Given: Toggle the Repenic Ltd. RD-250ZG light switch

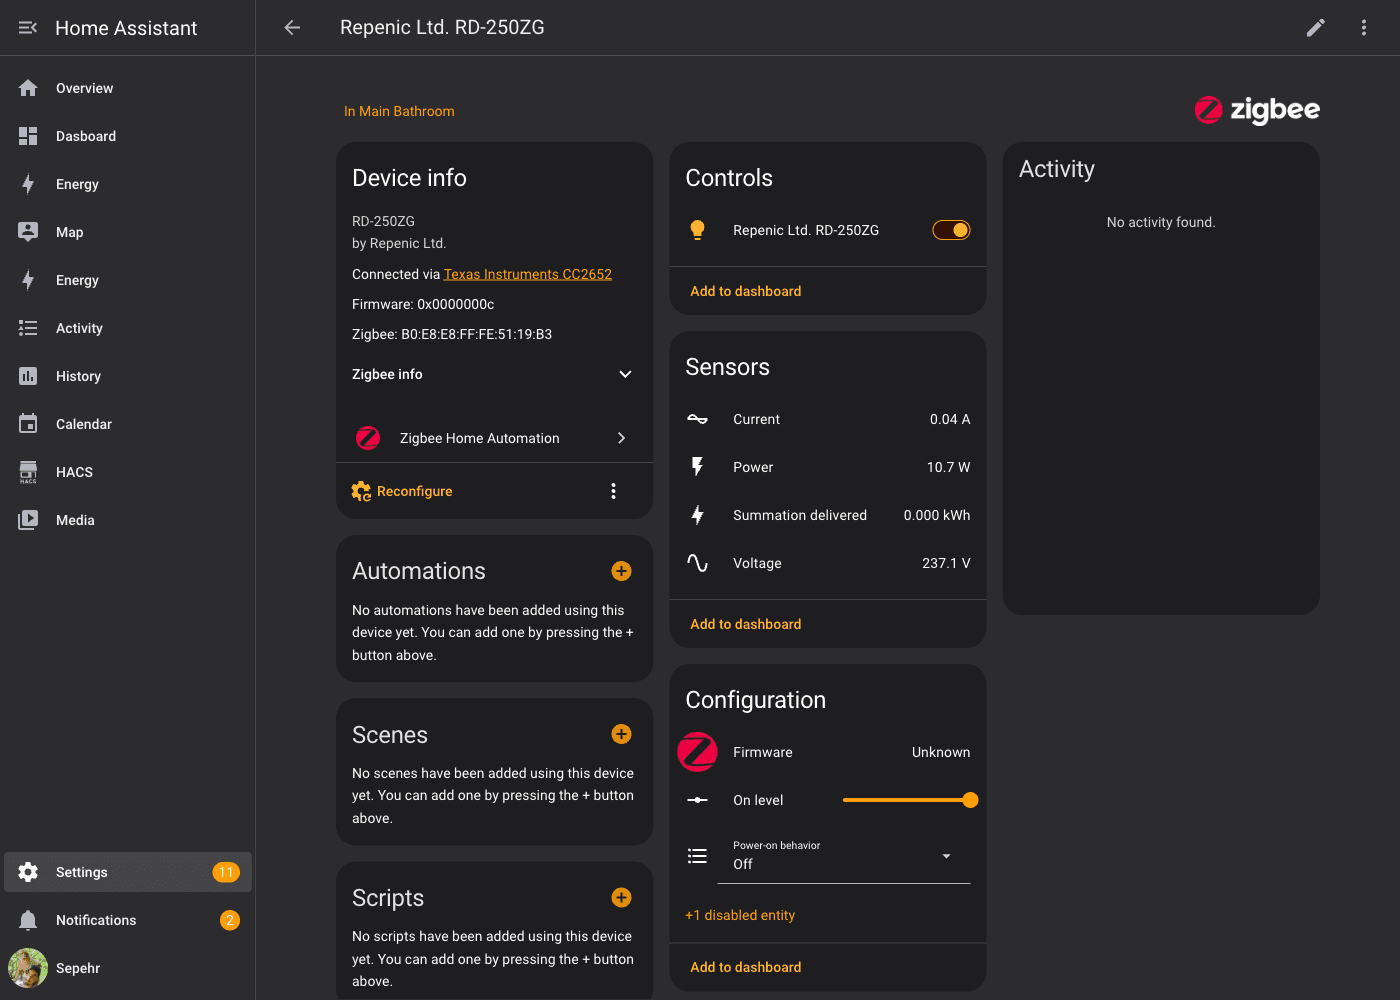Looking at the screenshot, I should [951, 230].
